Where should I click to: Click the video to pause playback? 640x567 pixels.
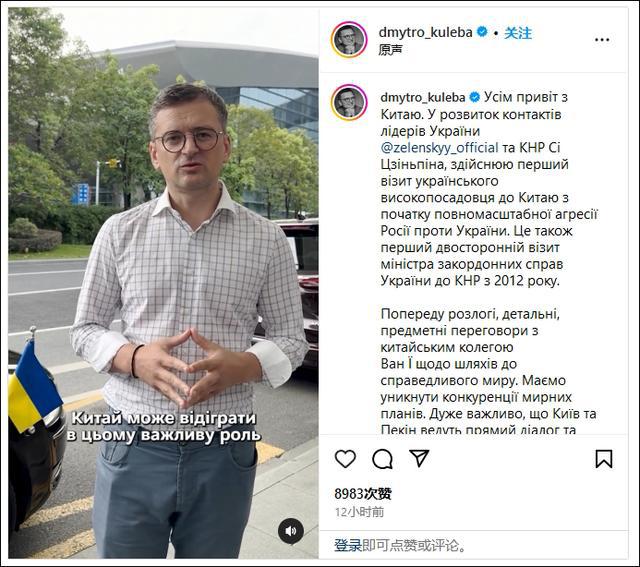(163, 282)
